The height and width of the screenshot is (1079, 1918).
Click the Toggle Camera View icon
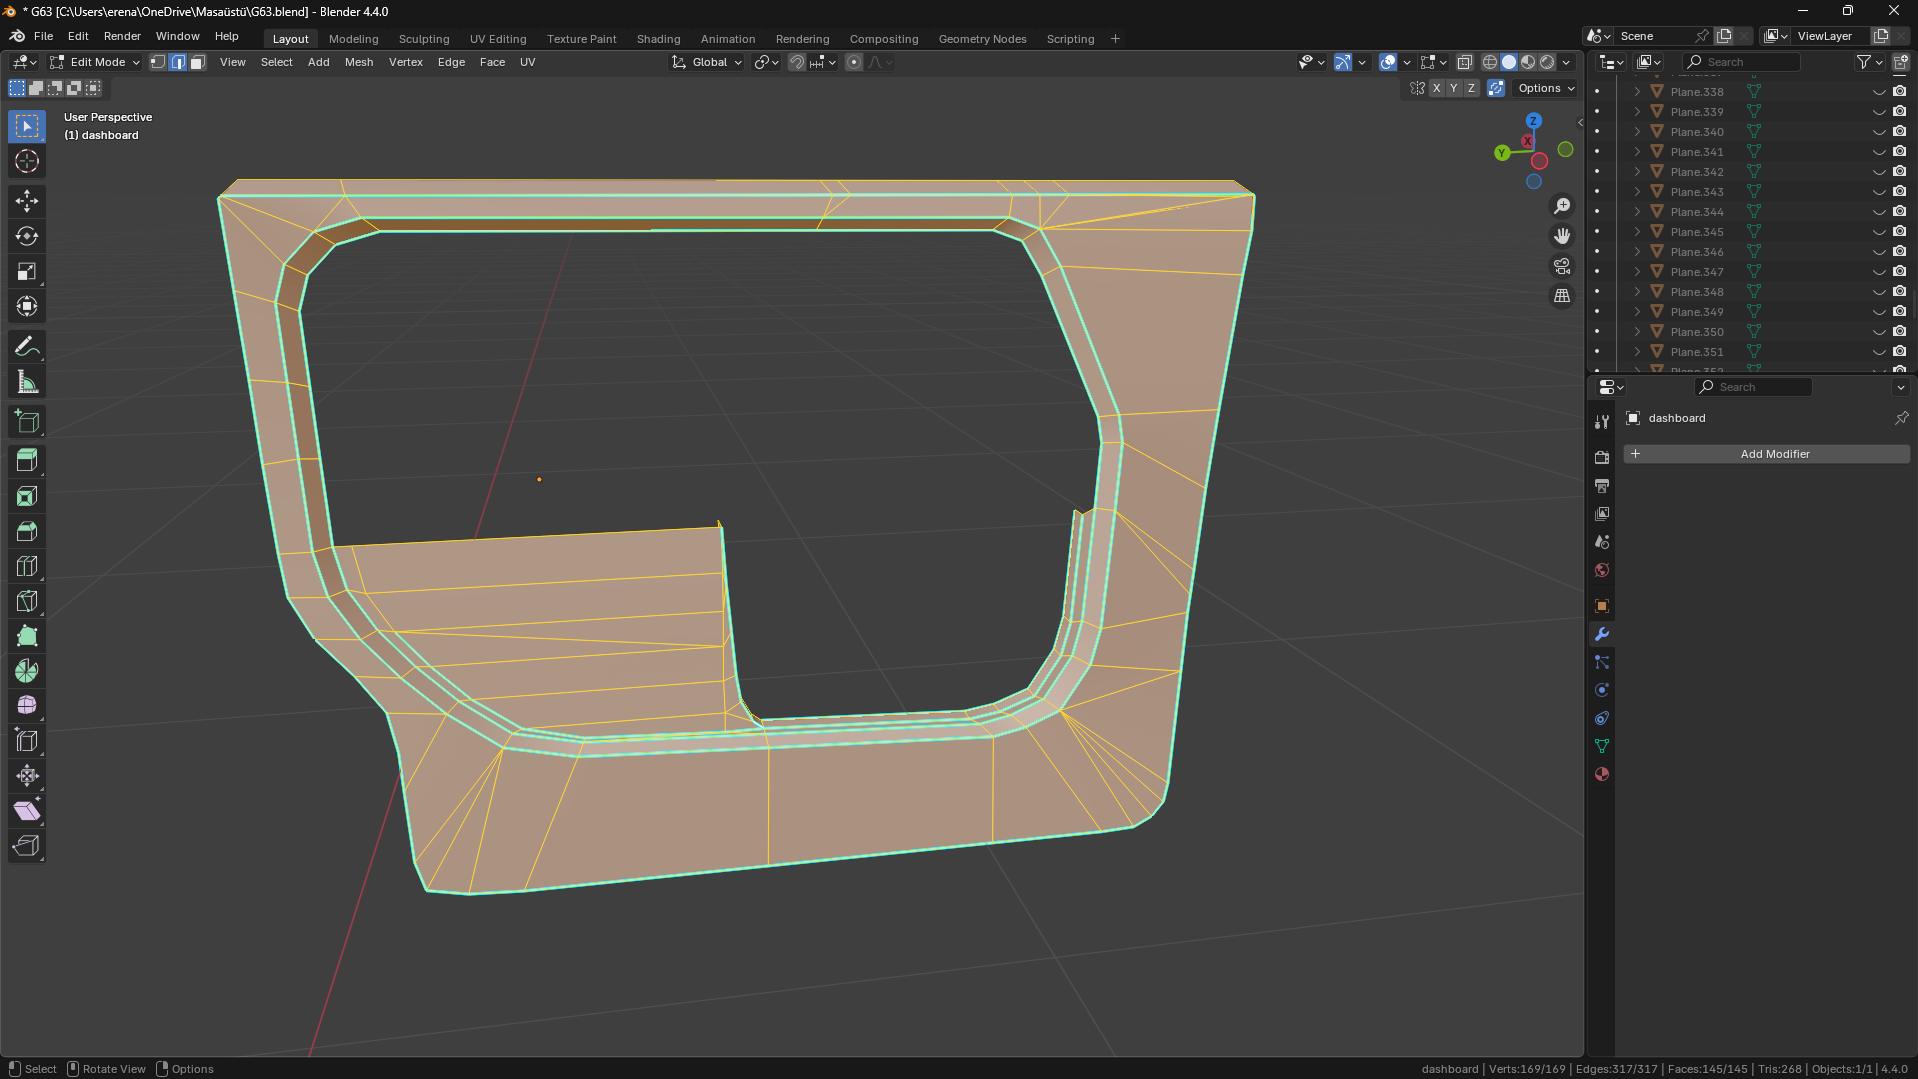tap(1561, 266)
